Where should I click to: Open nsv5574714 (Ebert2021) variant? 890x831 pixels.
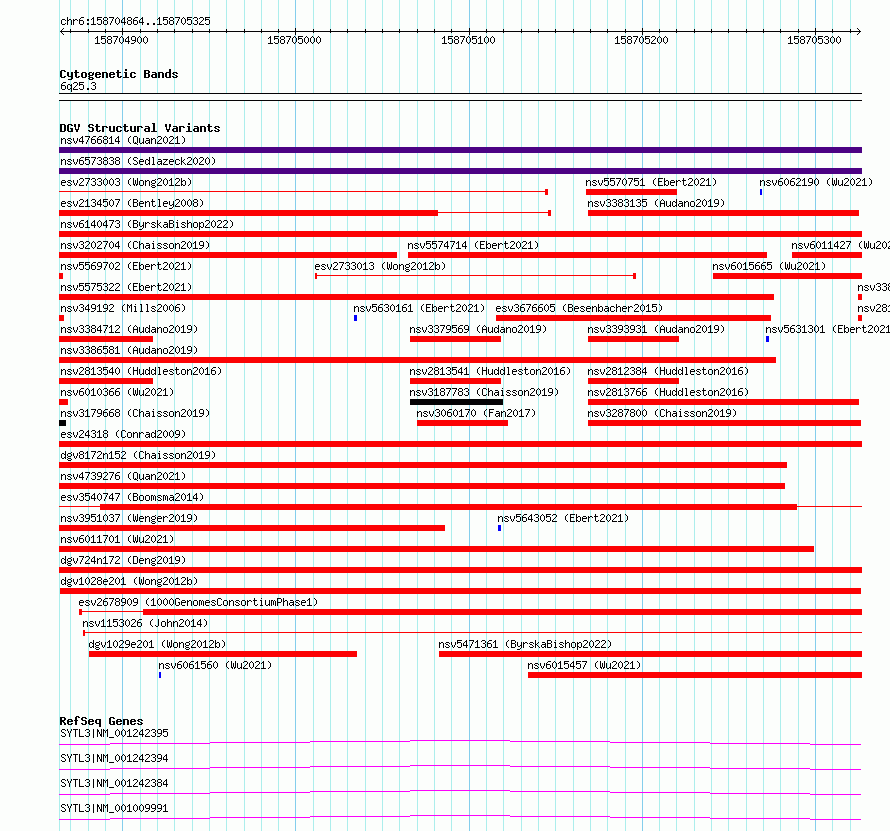point(587,255)
